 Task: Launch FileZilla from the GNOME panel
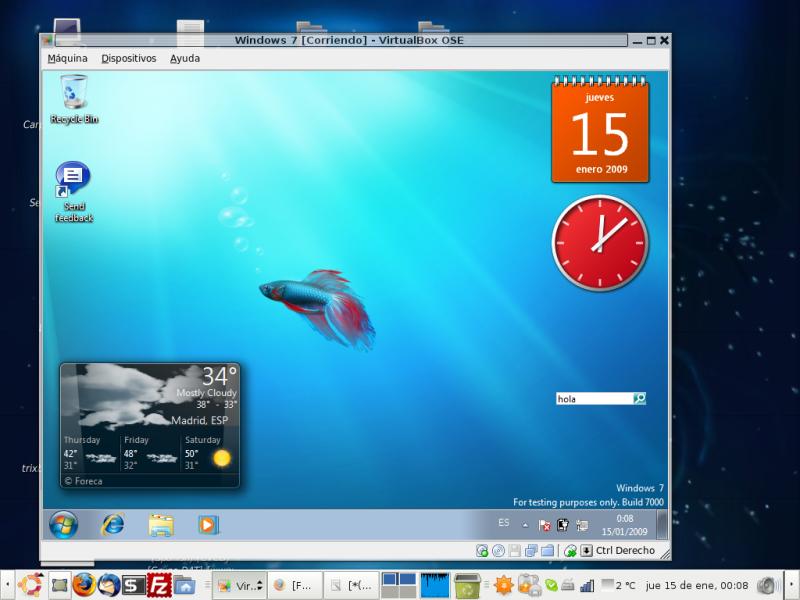pos(159,585)
